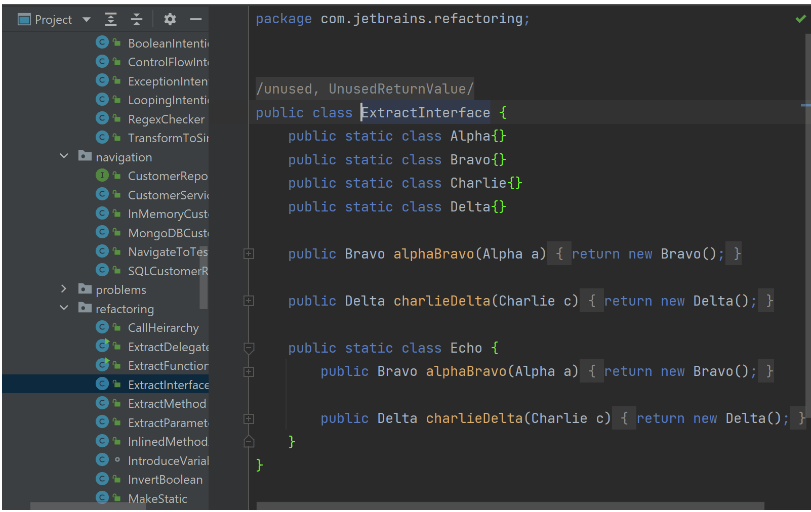Hide the Project panel with minus icon
The height and width of the screenshot is (512, 811).
196,20
